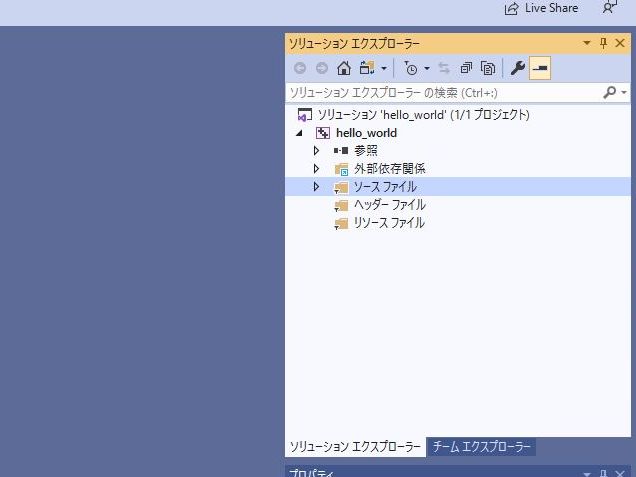Toggle the Preview Selected Items button
Viewport: 636px width, 477px height.
[540, 68]
